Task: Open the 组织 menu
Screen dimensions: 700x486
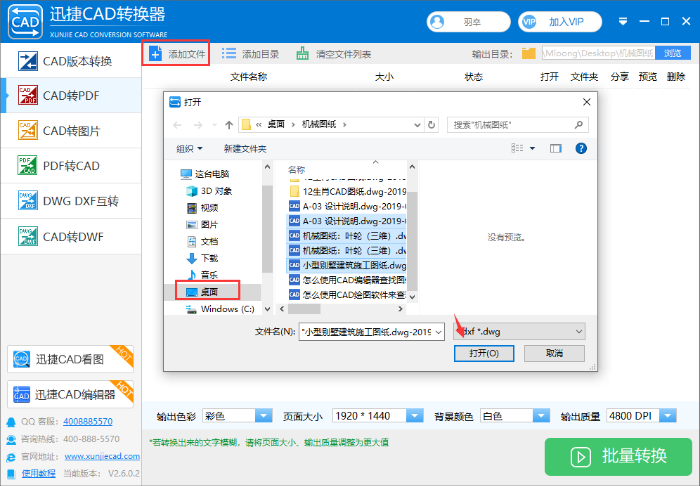Action: point(189,149)
